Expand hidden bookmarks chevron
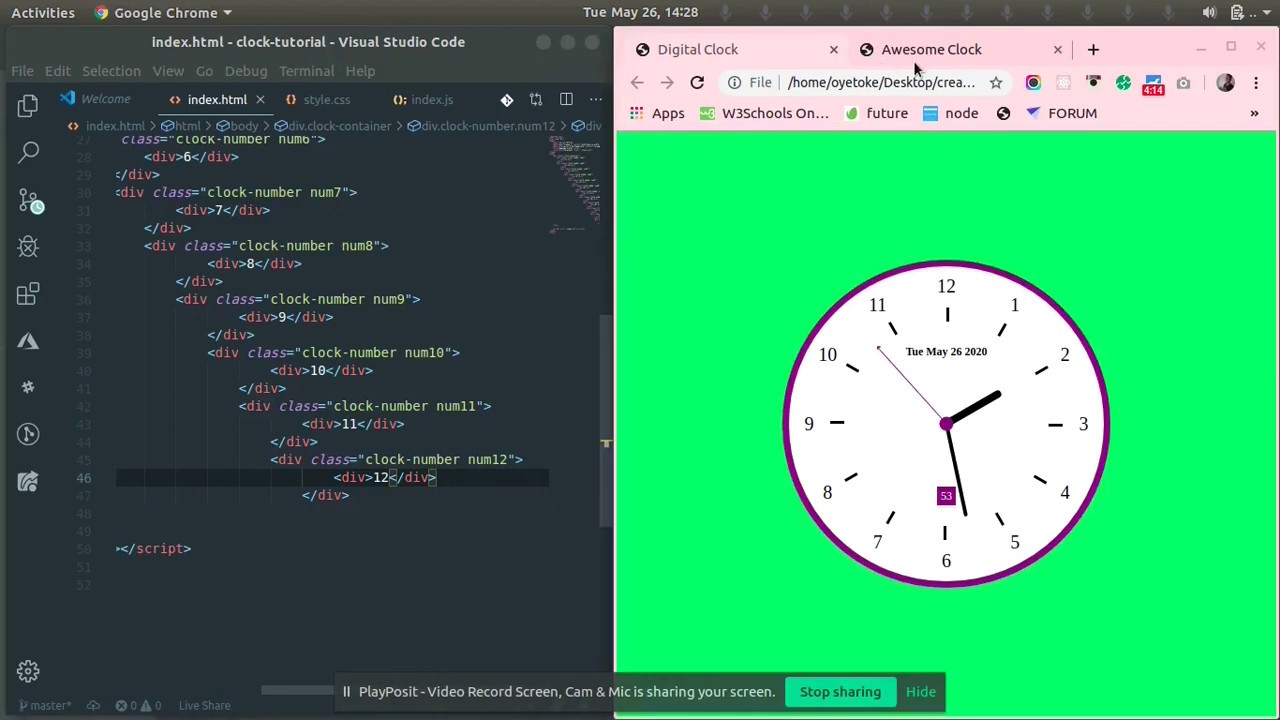 pos(1254,113)
